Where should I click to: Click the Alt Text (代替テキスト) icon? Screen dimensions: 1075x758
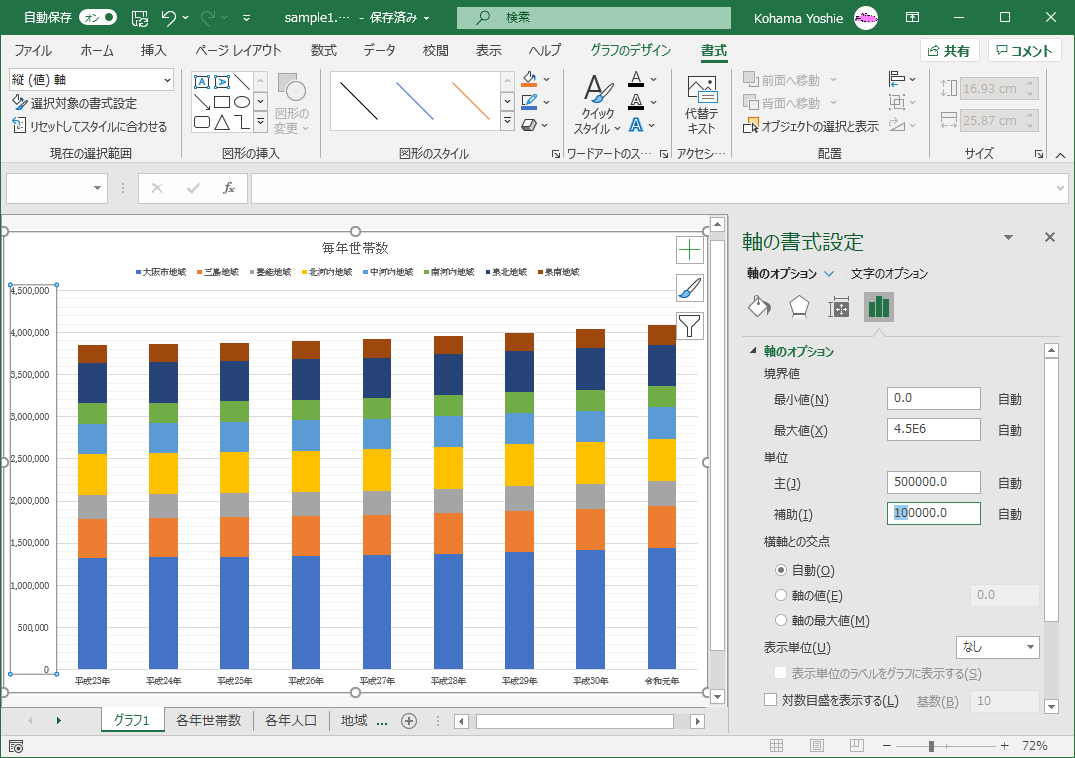point(701,105)
